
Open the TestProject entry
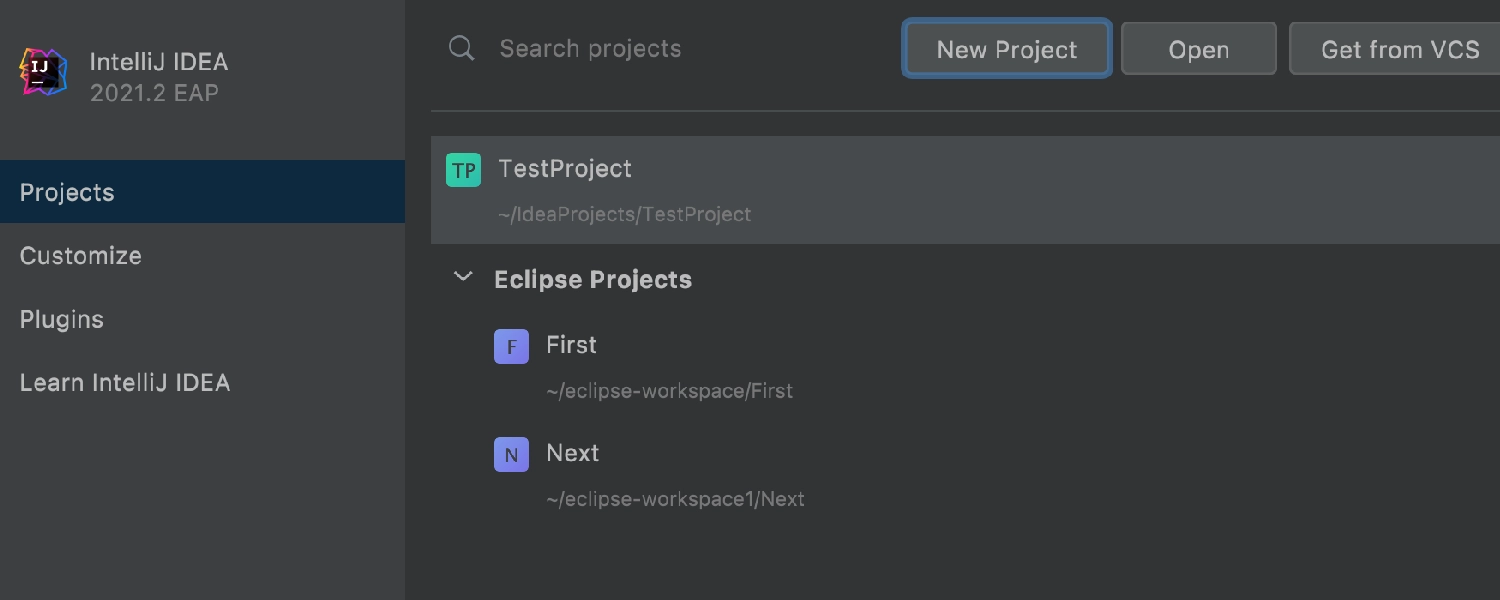(965, 190)
